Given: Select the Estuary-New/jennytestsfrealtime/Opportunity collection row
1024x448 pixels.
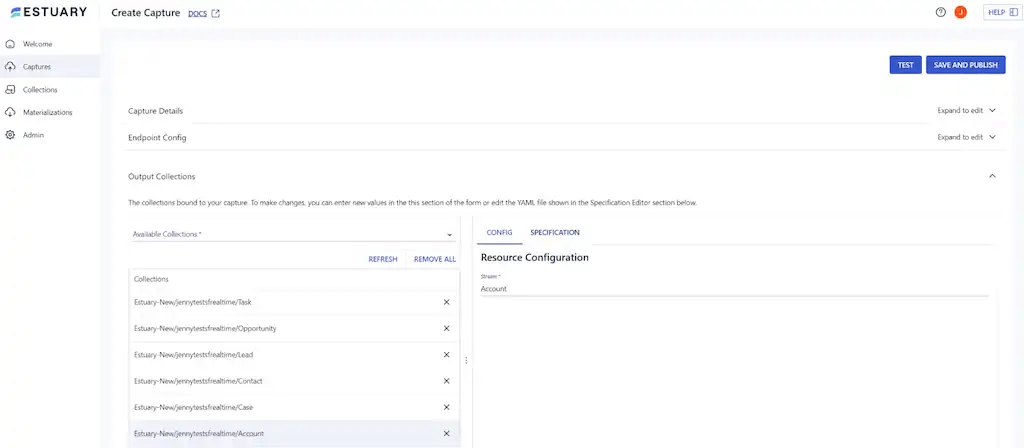Looking at the screenshot, I should (x=295, y=328).
